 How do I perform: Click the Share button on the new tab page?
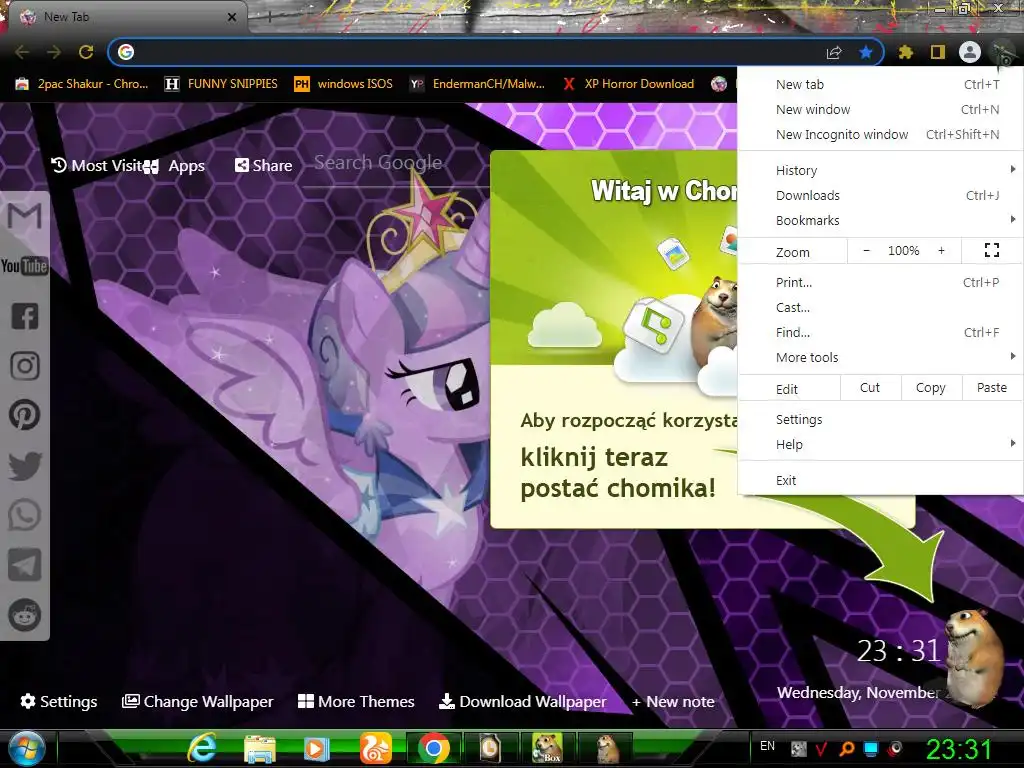point(263,165)
